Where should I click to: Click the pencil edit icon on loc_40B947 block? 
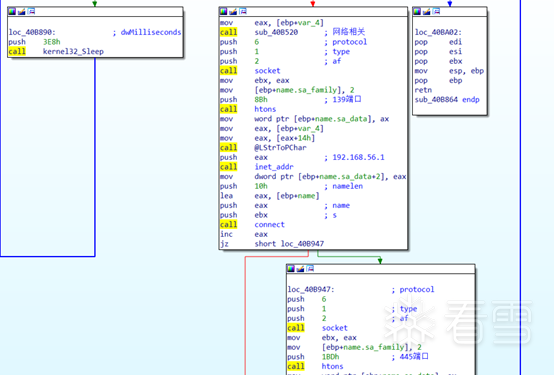pyautogui.click(x=300, y=269)
